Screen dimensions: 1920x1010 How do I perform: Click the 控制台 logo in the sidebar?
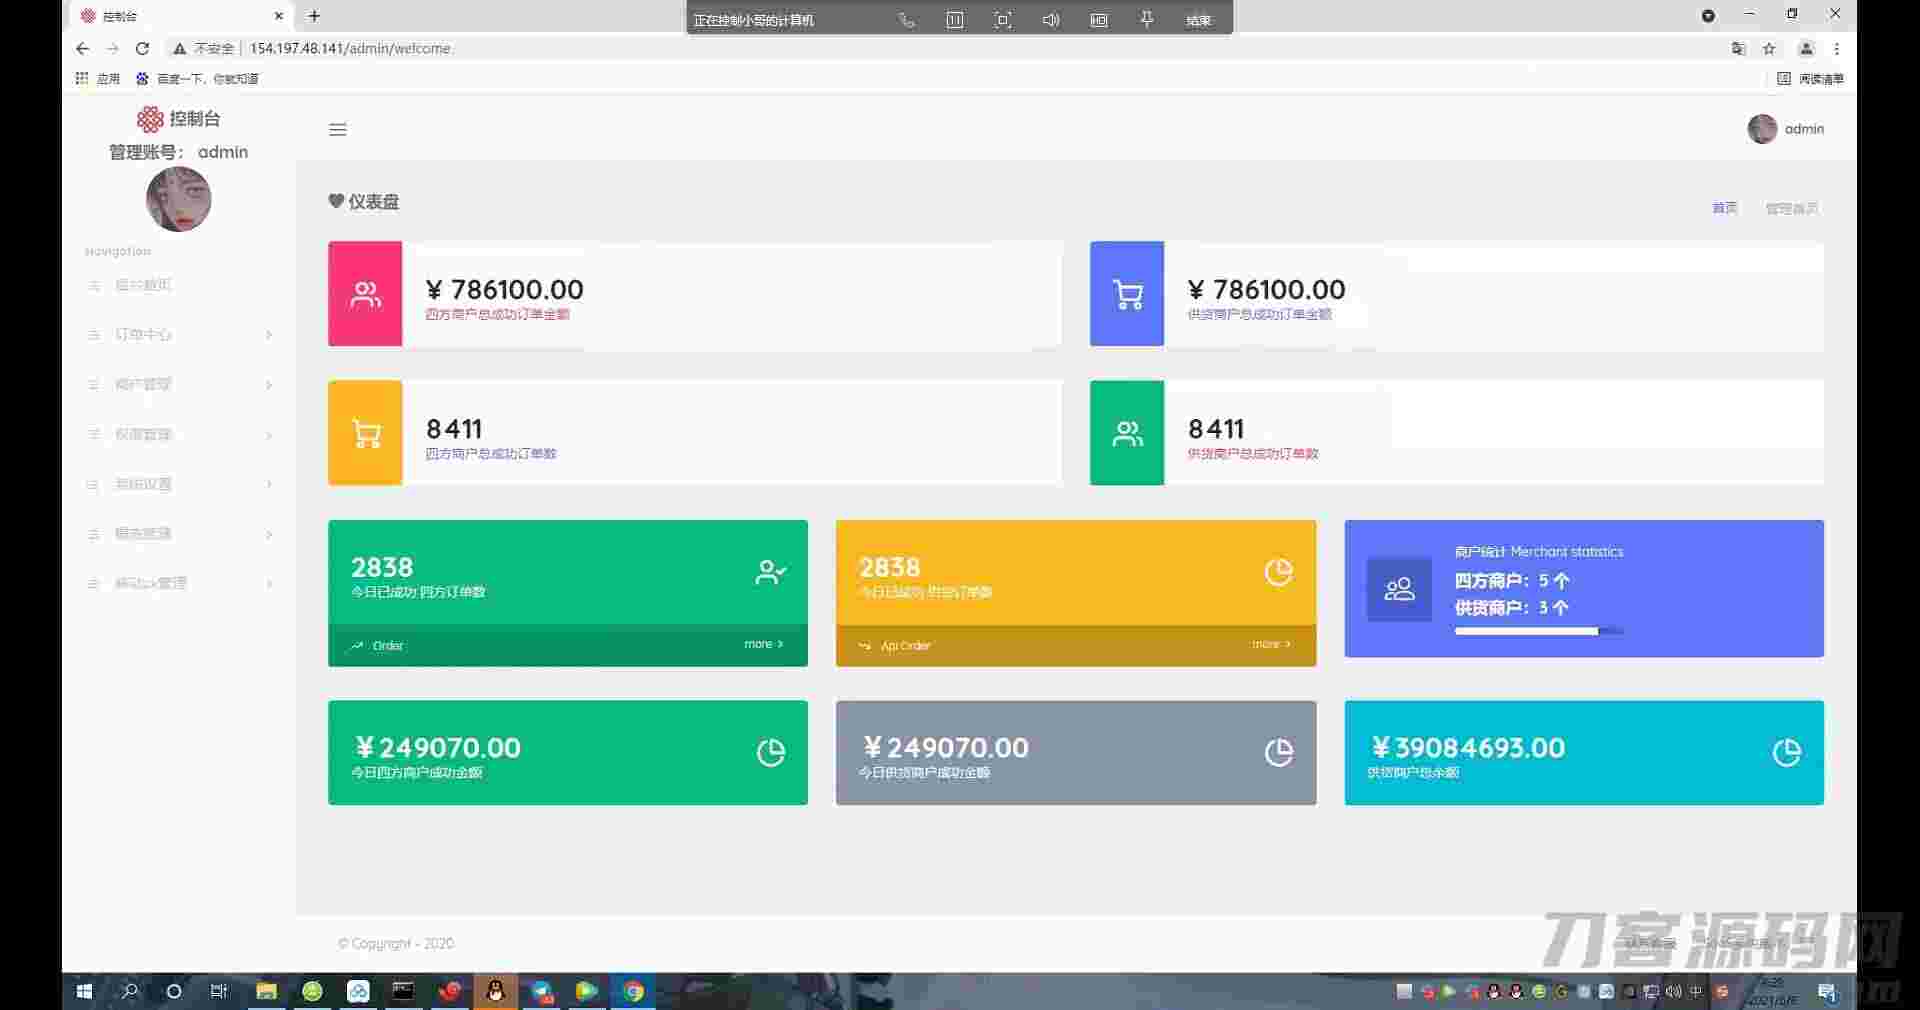178,119
